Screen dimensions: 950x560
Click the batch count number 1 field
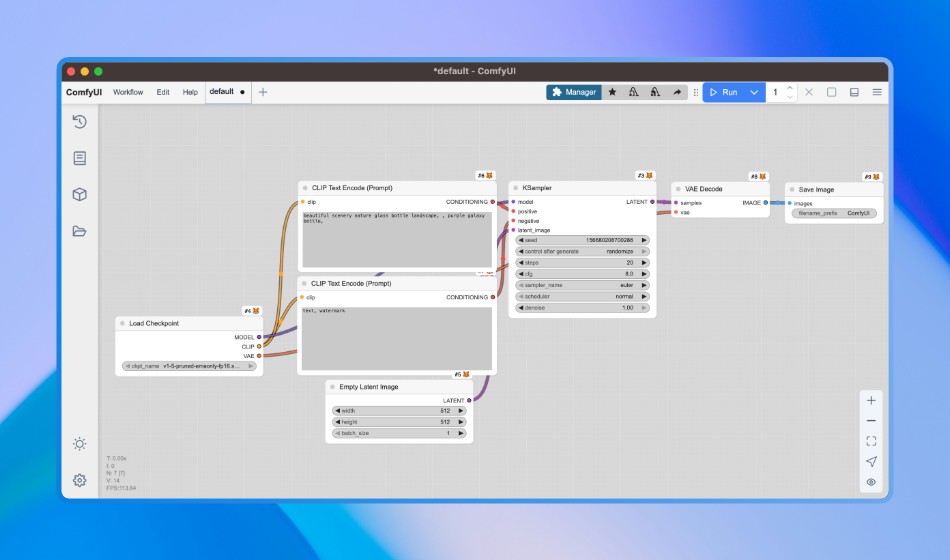click(x=776, y=92)
